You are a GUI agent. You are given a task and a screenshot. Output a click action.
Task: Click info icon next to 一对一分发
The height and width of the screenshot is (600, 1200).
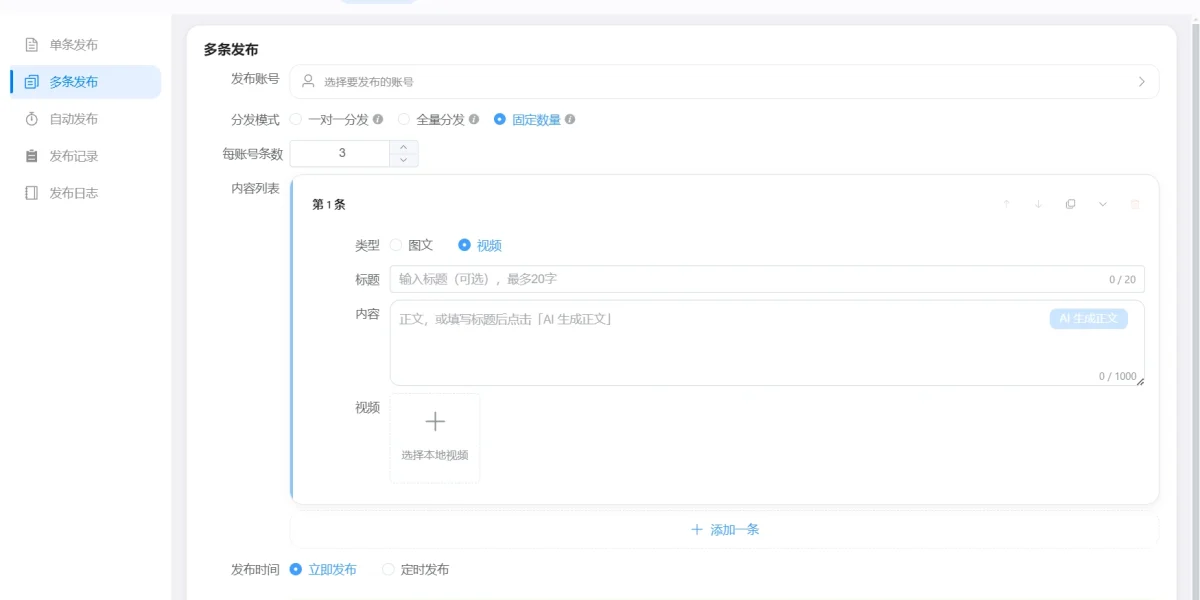378,119
